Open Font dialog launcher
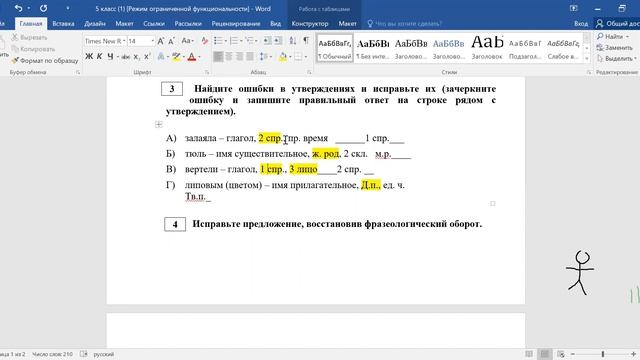The image size is (640, 360). click(x=207, y=72)
